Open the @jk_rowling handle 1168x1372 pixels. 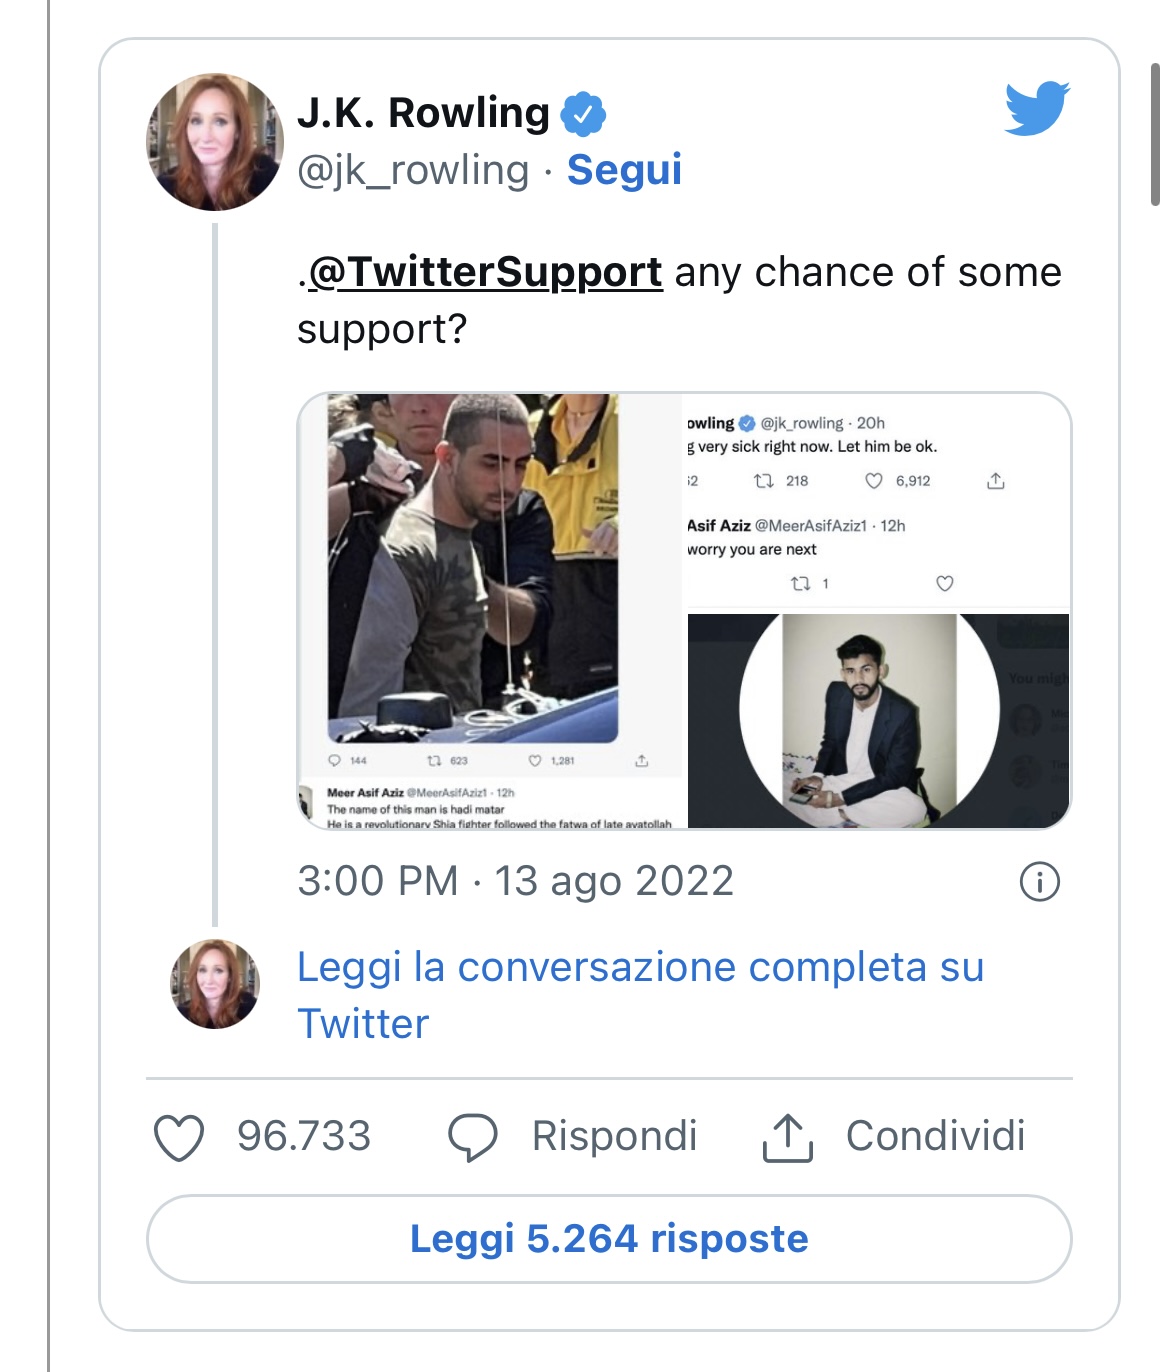(x=413, y=170)
